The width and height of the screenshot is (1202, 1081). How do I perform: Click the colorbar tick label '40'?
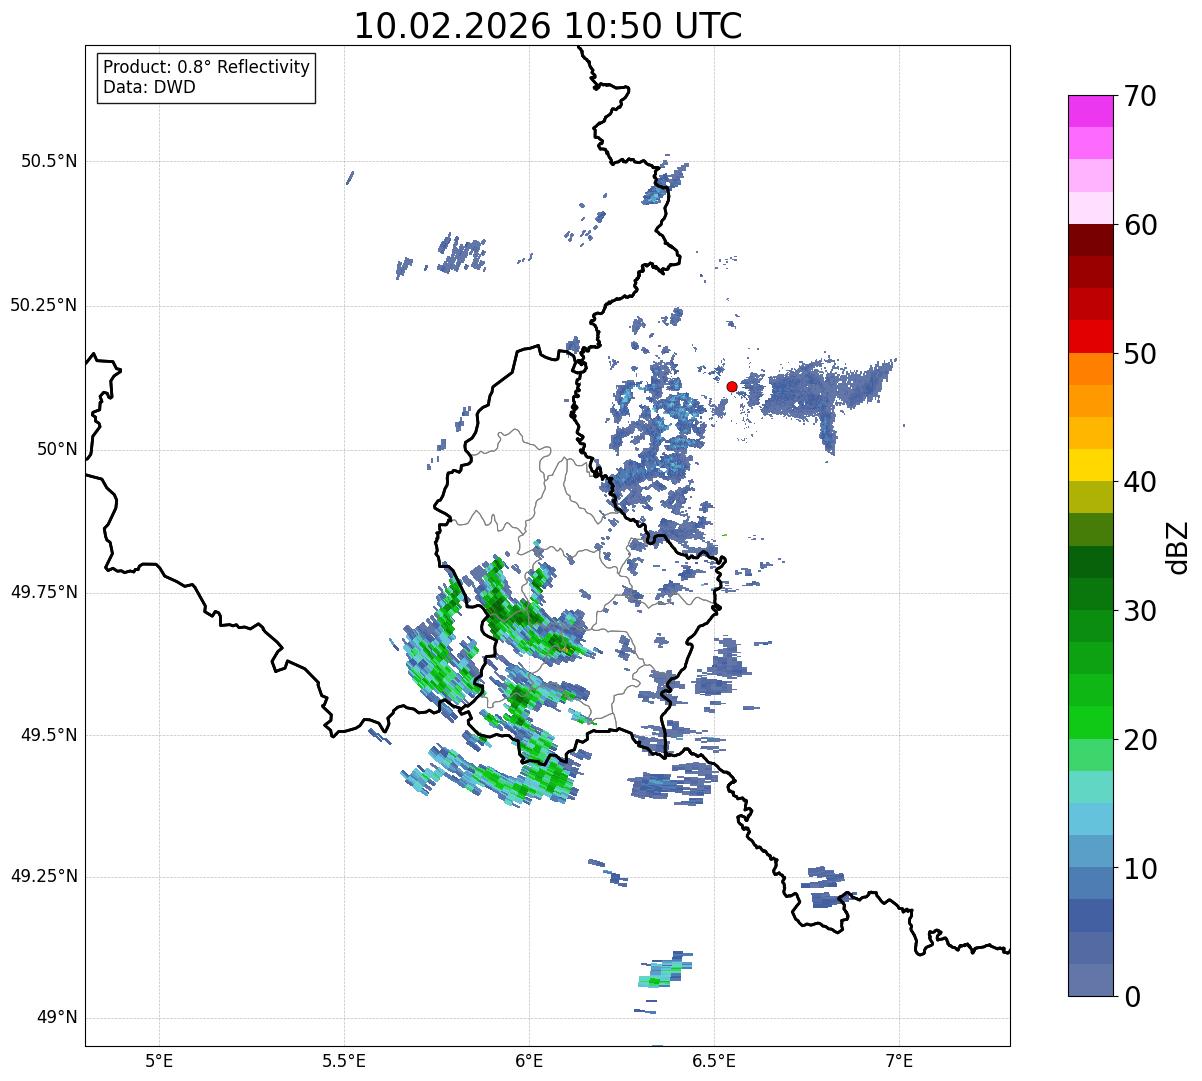point(1140,482)
